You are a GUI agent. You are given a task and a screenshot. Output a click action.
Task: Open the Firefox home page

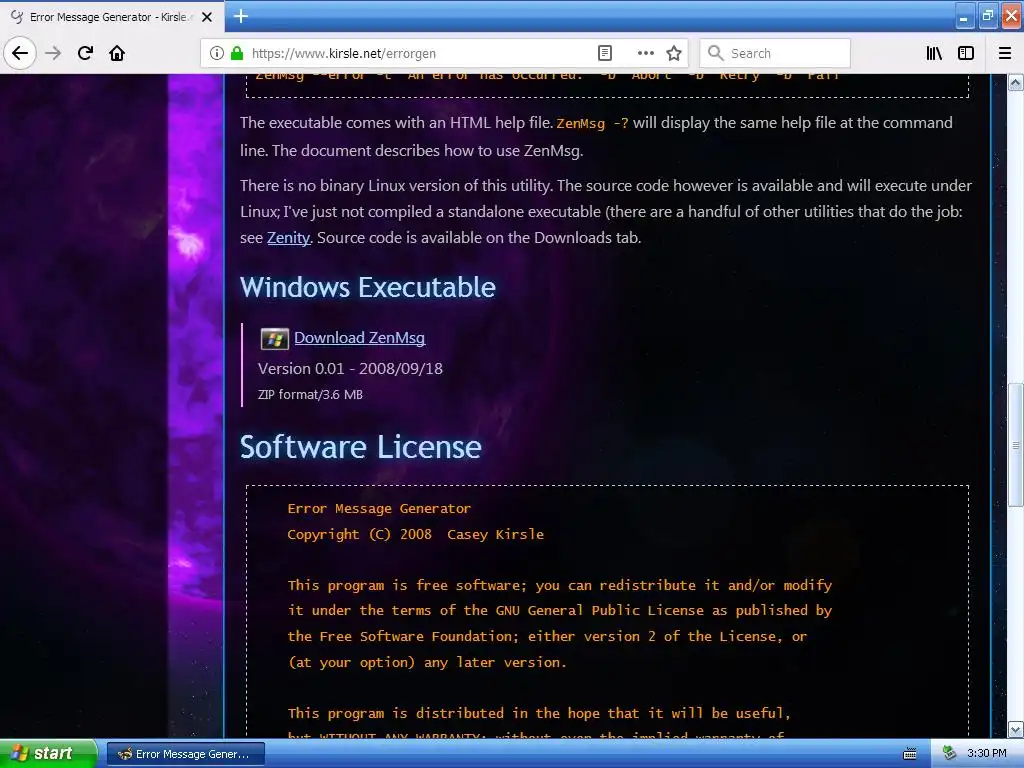(x=117, y=53)
